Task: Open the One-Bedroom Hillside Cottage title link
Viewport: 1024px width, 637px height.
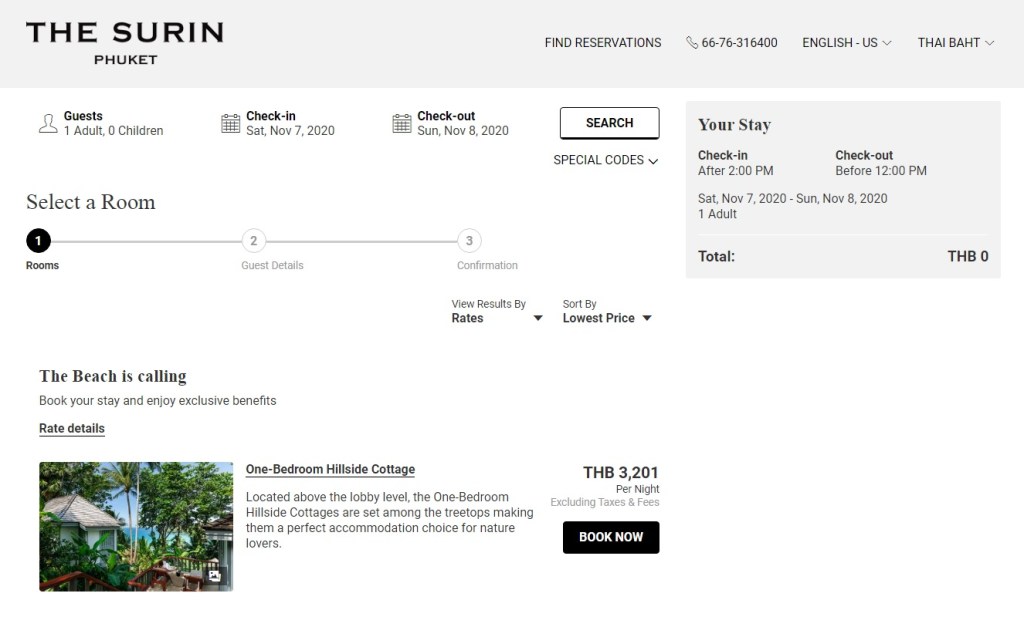Action: 330,470
